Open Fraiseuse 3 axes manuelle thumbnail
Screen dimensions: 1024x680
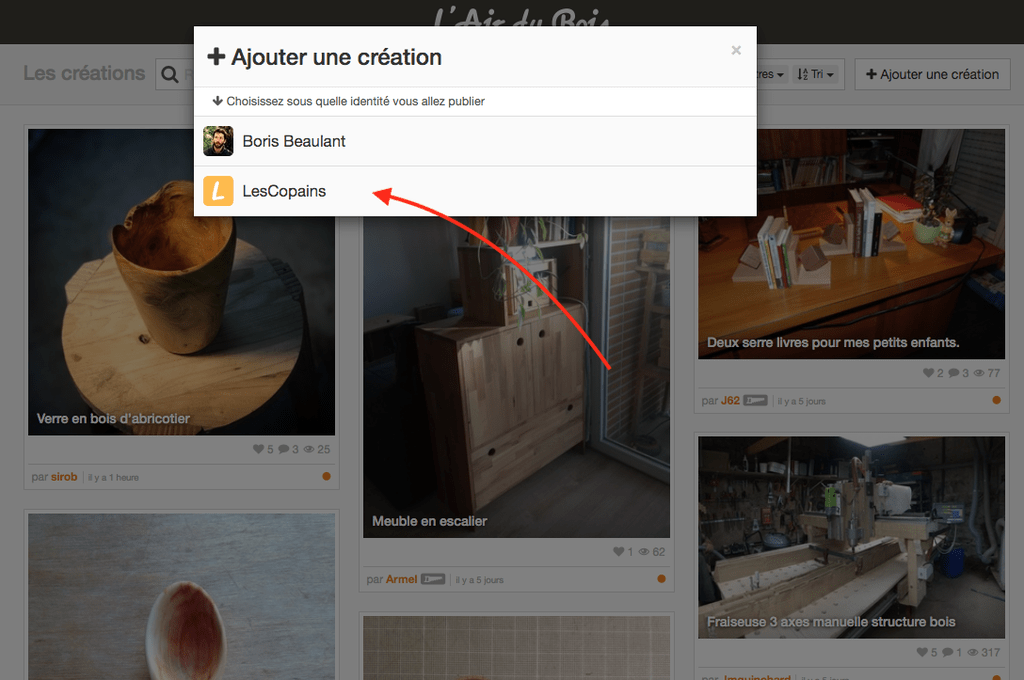click(851, 537)
